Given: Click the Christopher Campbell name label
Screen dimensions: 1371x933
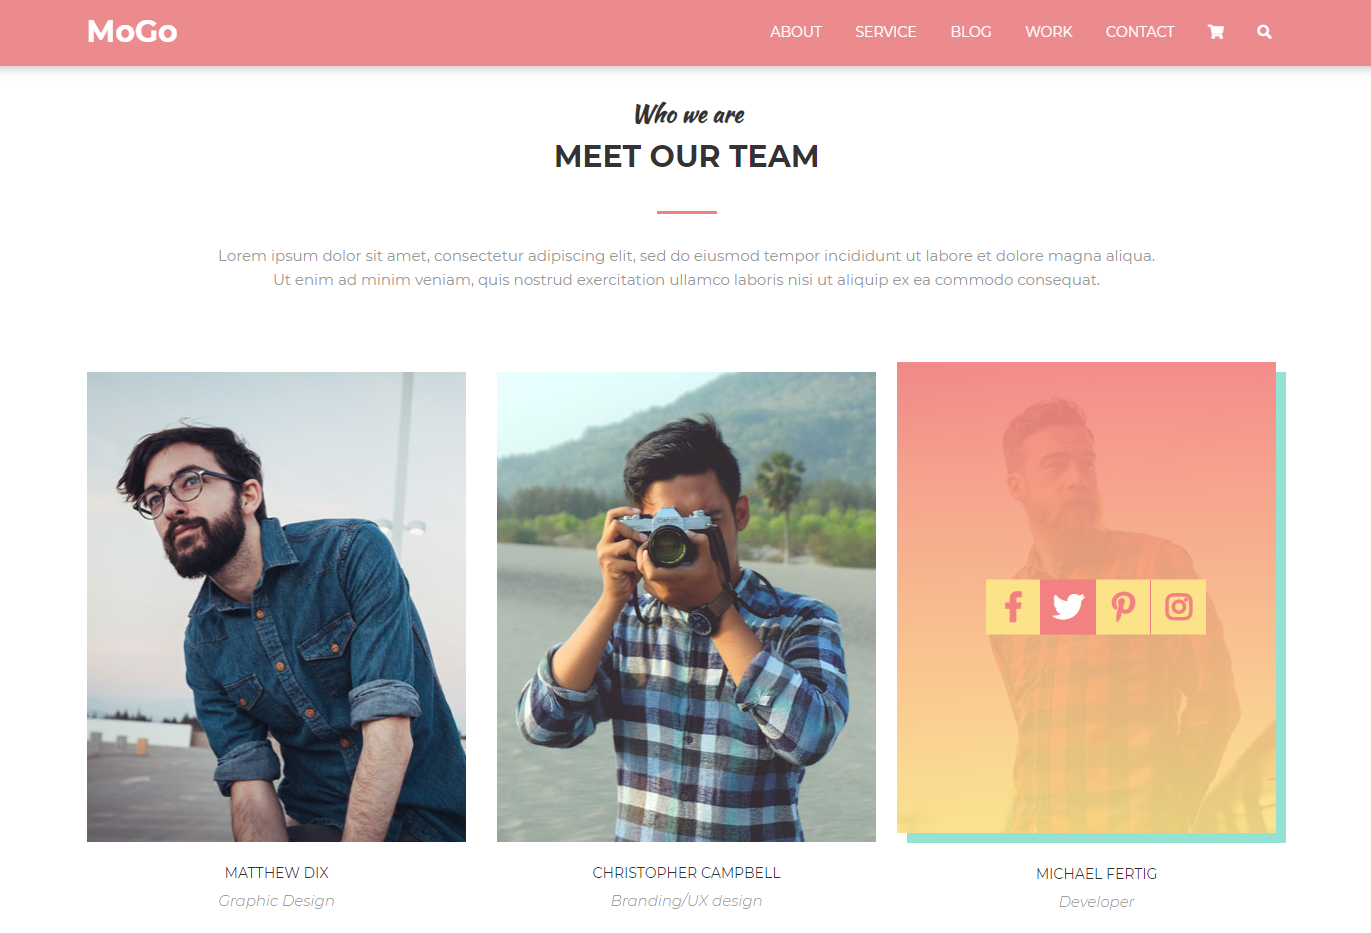Looking at the screenshot, I should tap(686, 873).
